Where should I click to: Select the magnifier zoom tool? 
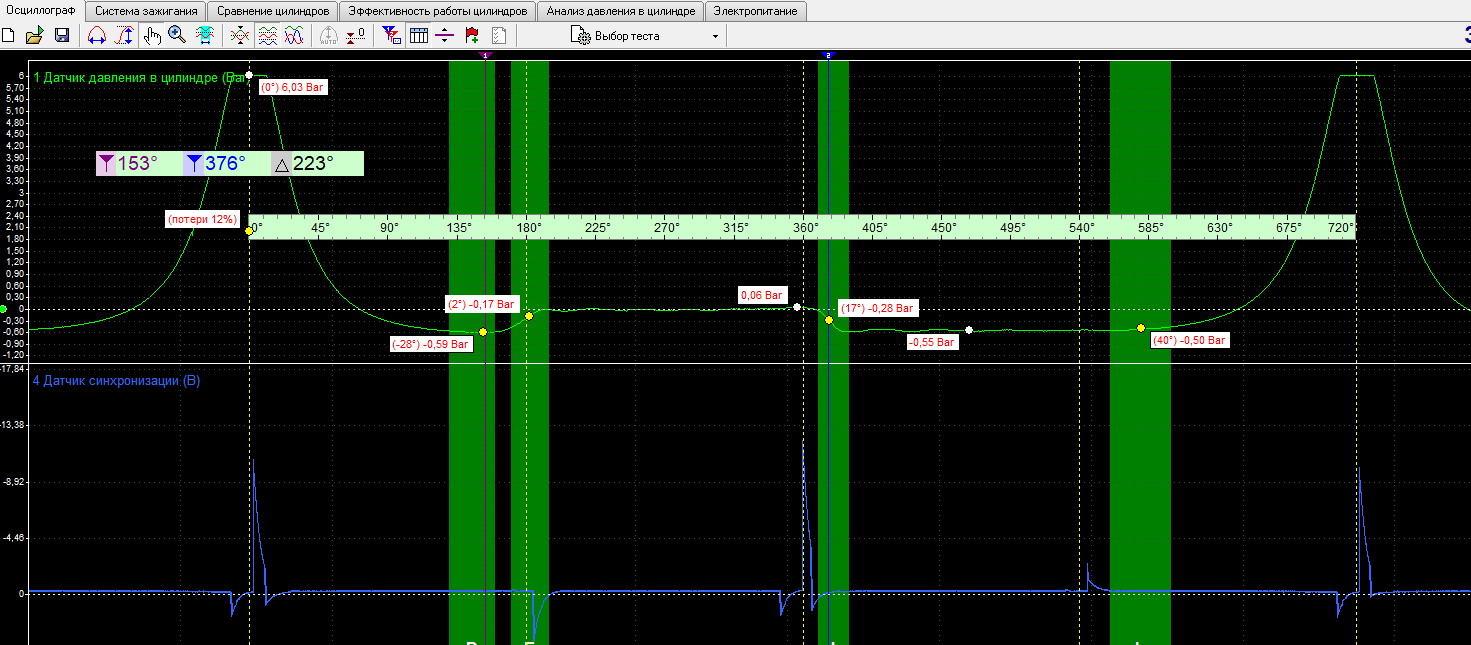coord(177,35)
